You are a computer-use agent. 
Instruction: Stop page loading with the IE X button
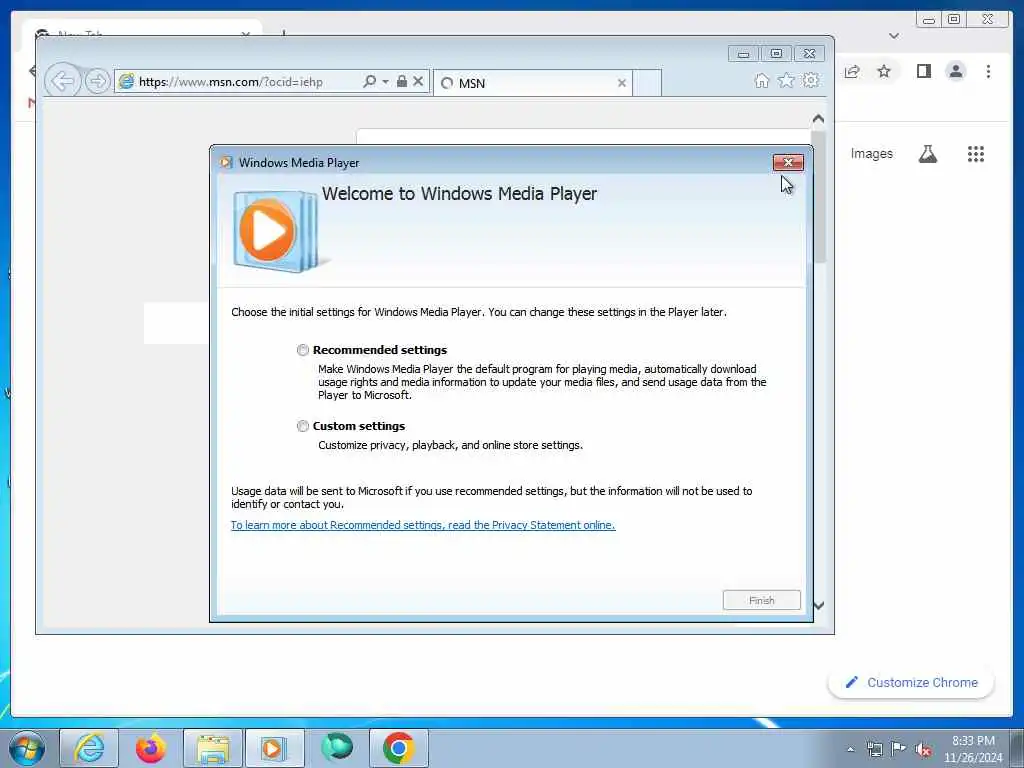[419, 82]
